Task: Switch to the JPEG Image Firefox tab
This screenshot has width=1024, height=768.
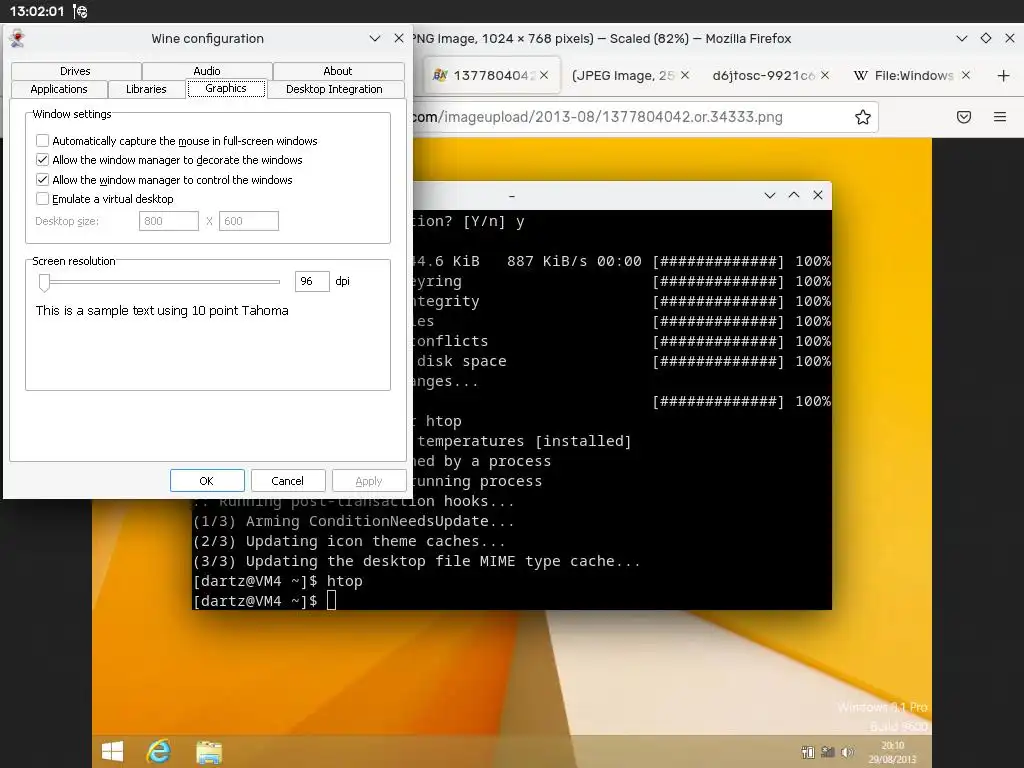Action: (622, 76)
